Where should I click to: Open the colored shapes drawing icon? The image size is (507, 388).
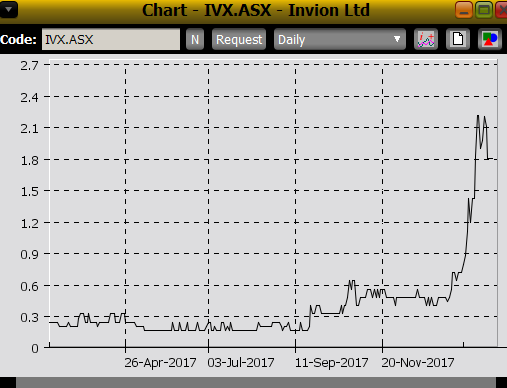coord(490,39)
